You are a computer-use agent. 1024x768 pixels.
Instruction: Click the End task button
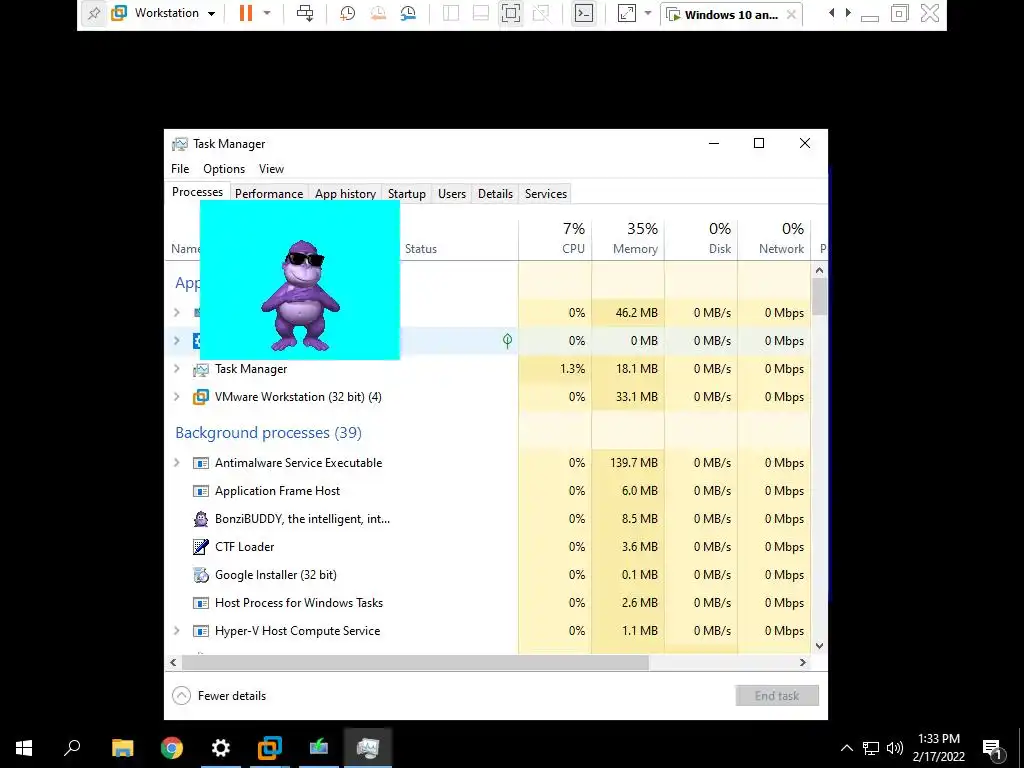(x=776, y=696)
